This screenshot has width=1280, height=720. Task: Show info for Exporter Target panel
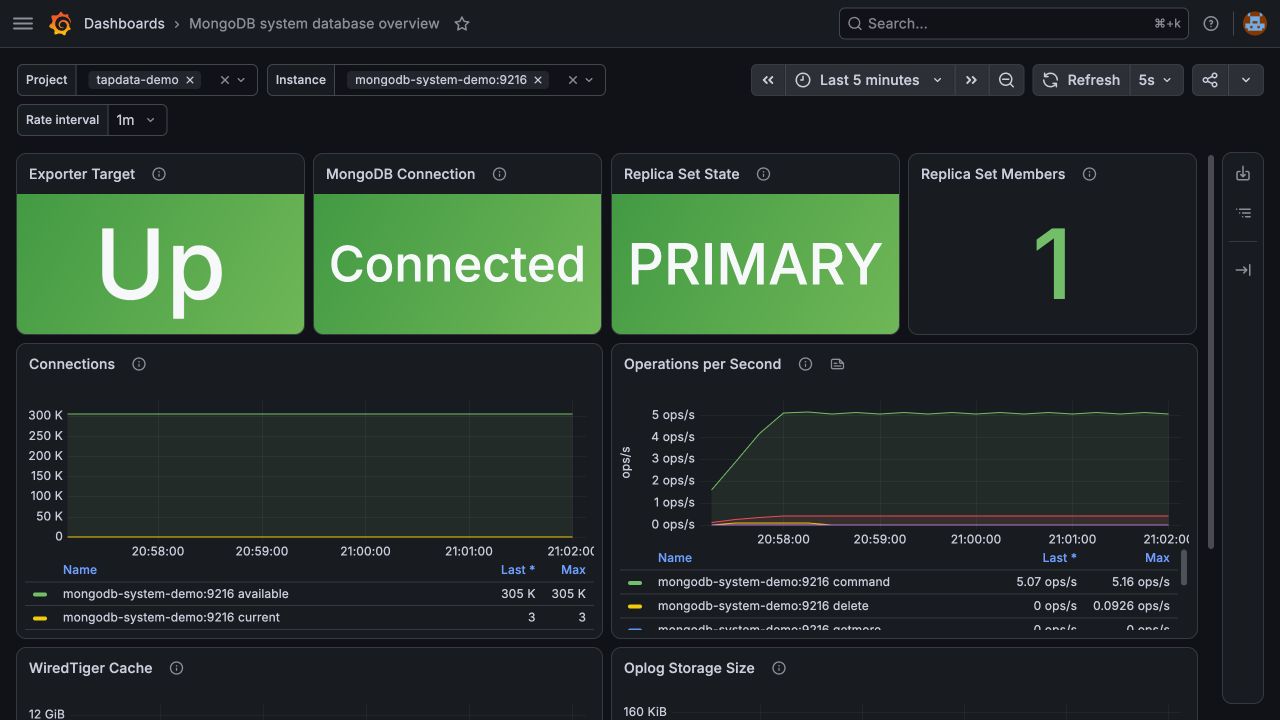(159, 174)
